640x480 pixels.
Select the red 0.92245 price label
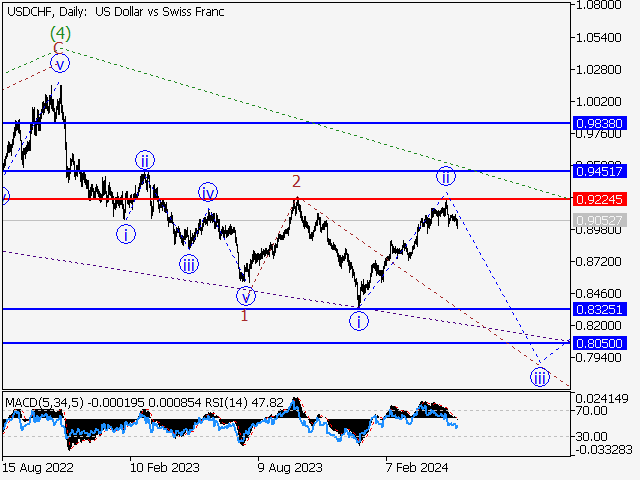(600, 199)
